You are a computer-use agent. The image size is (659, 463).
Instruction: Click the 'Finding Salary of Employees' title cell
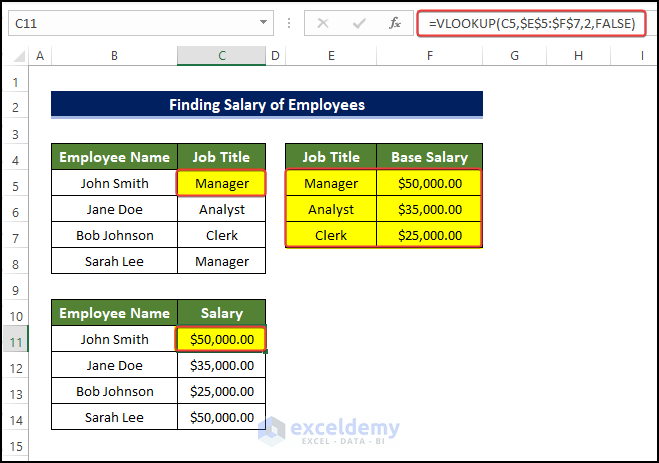tap(267, 105)
